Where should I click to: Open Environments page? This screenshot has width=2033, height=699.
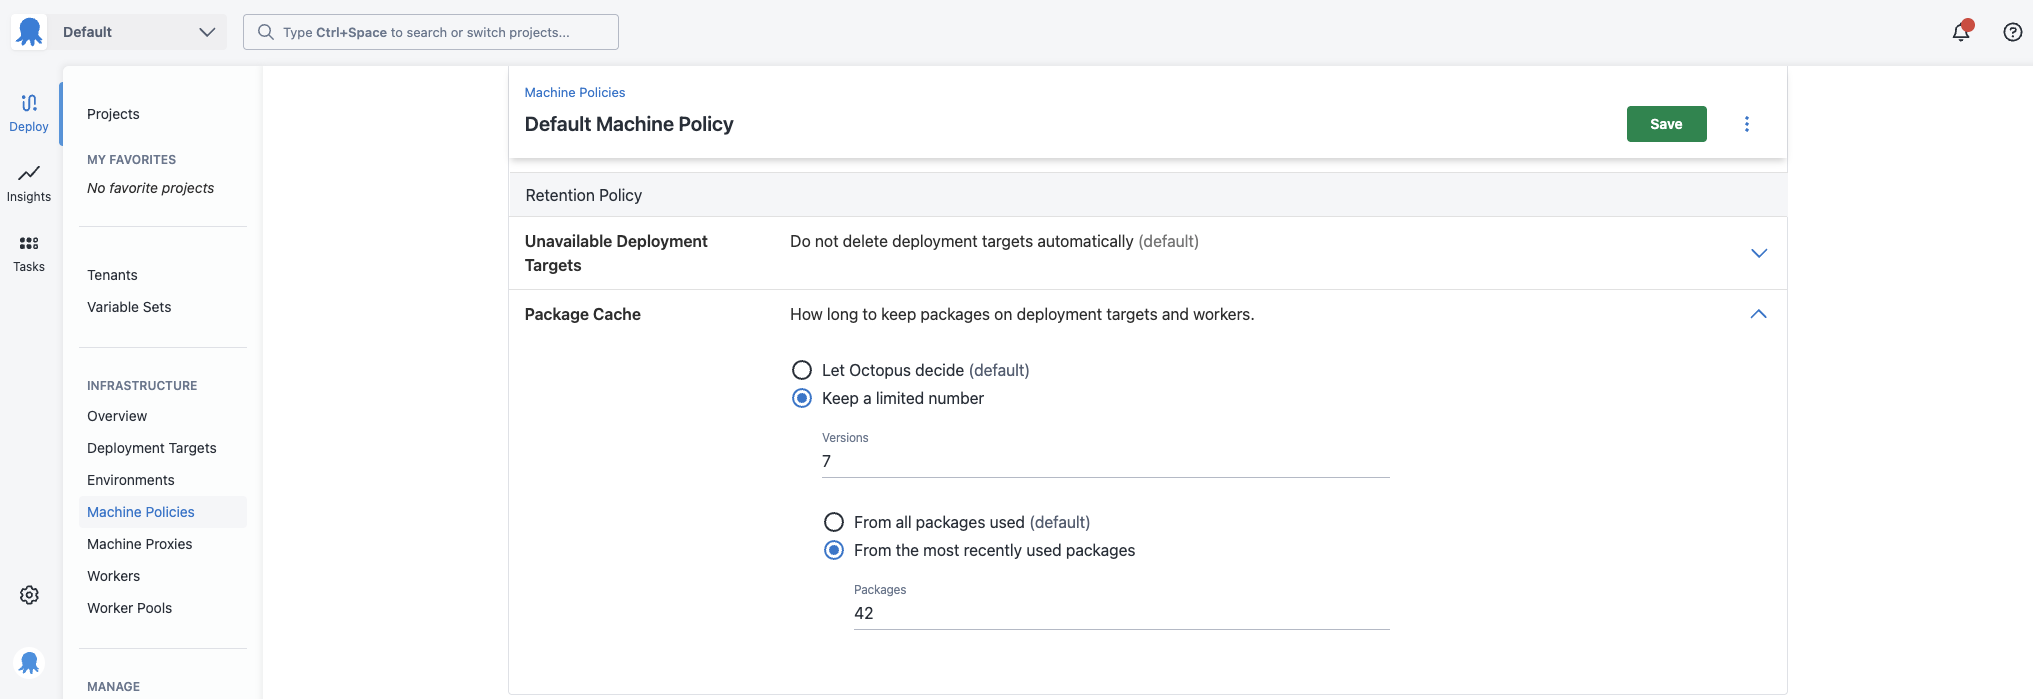pos(131,480)
